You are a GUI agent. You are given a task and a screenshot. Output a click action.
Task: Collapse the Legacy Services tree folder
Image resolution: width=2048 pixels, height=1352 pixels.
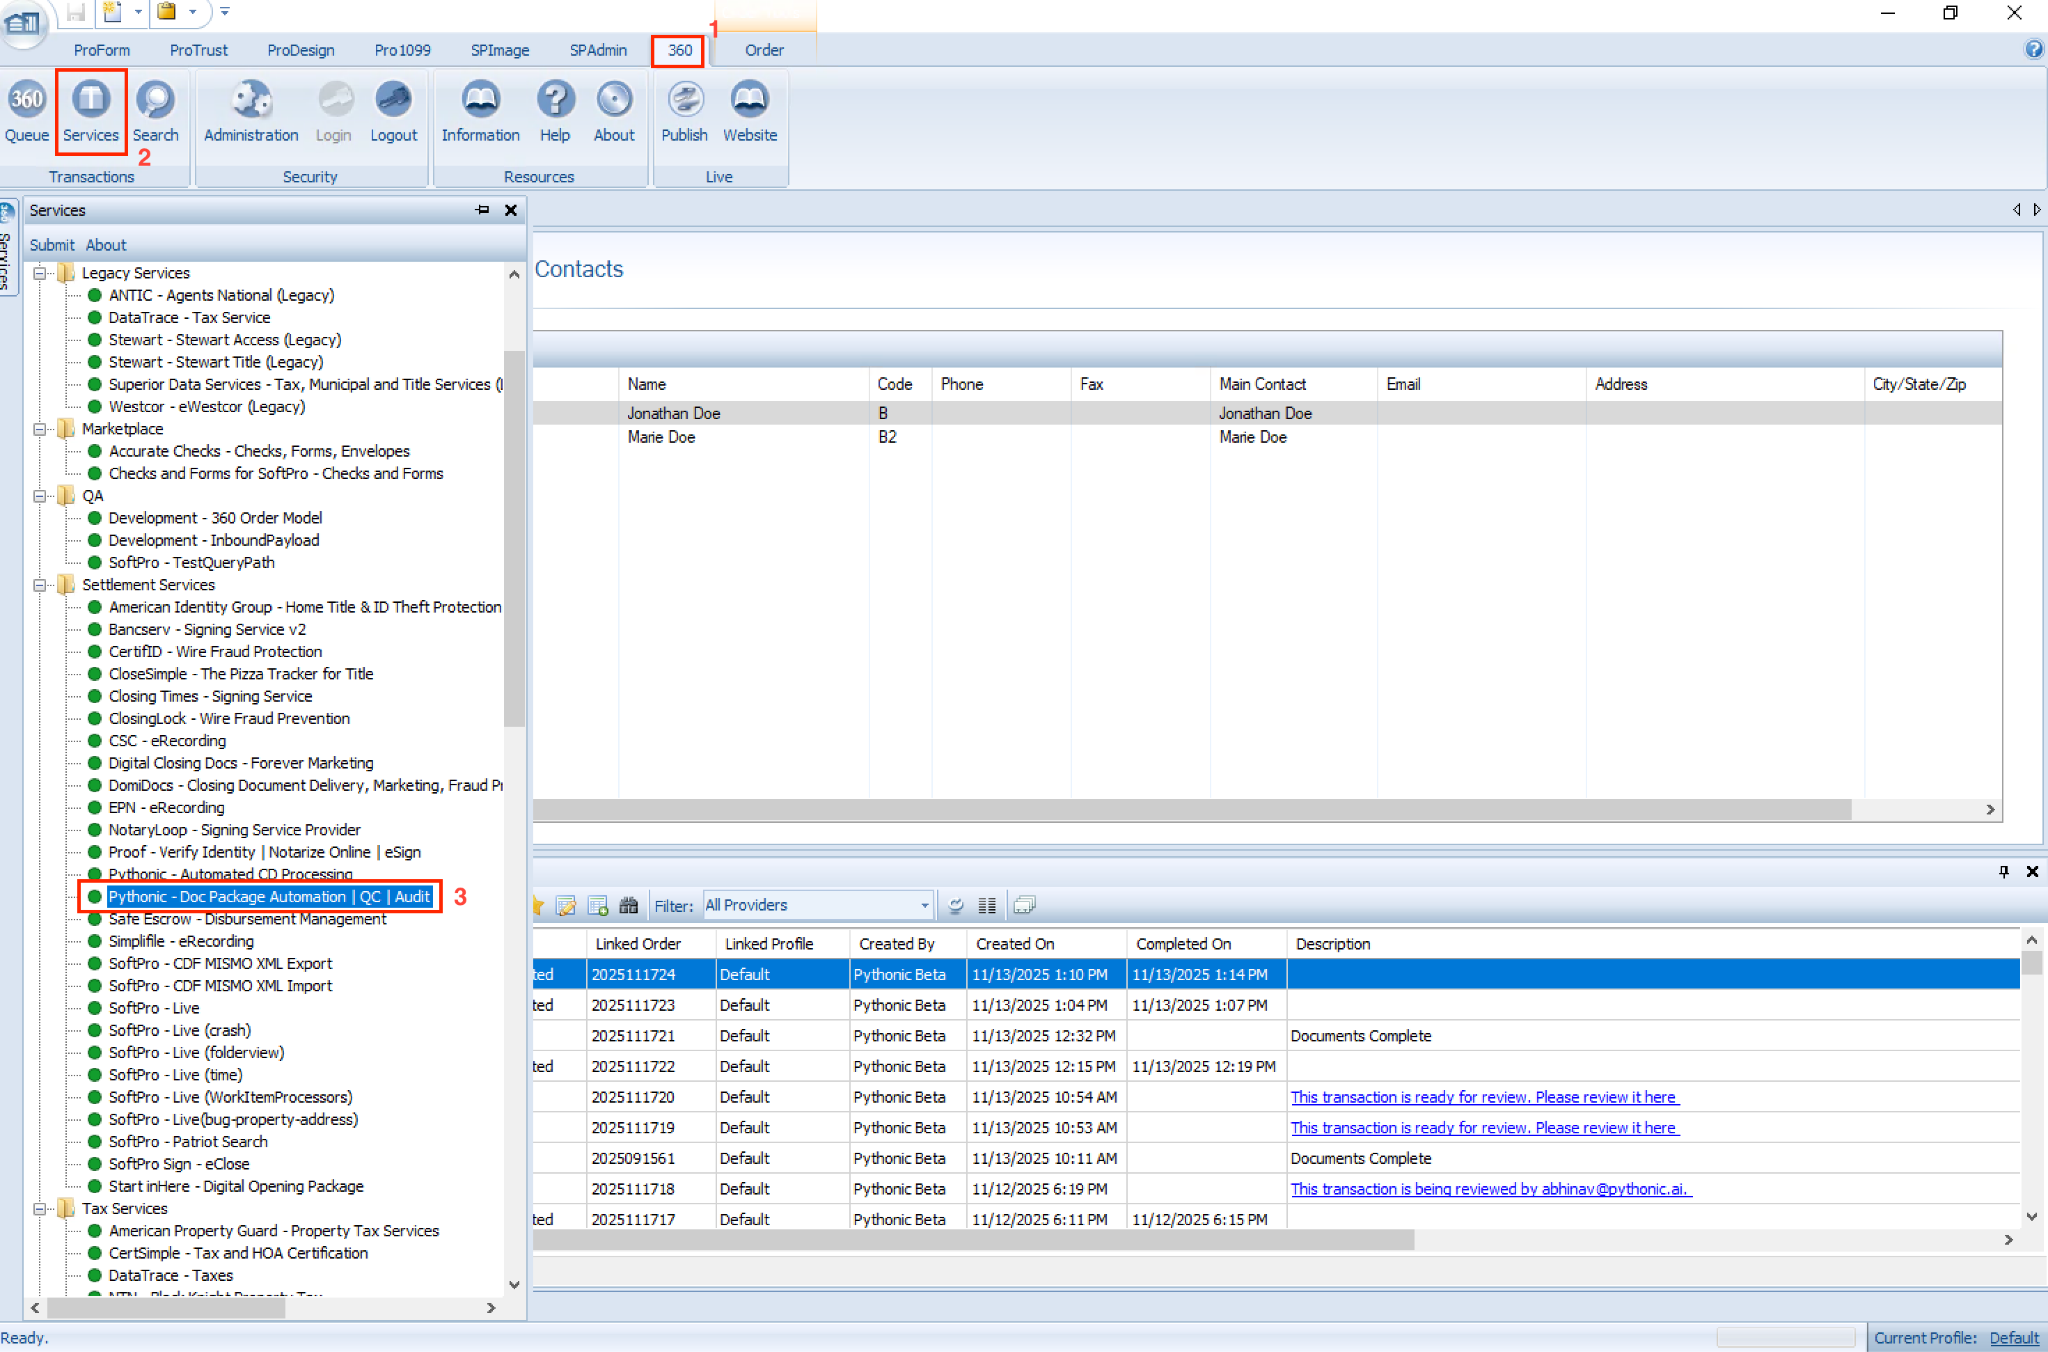[x=39, y=273]
